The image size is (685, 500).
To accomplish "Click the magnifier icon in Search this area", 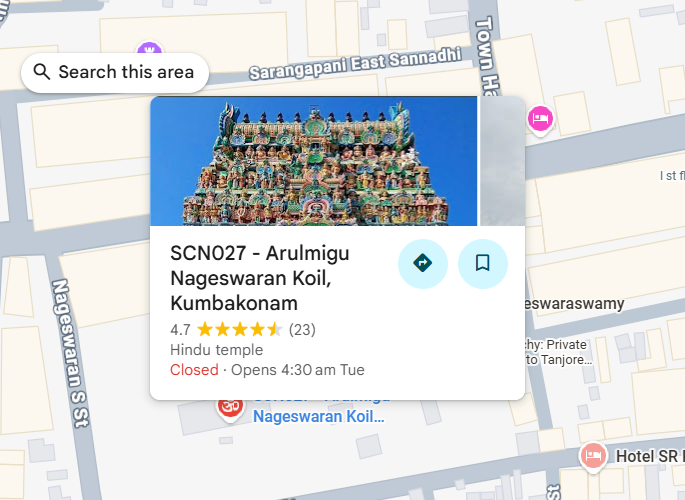I will tap(42, 72).
